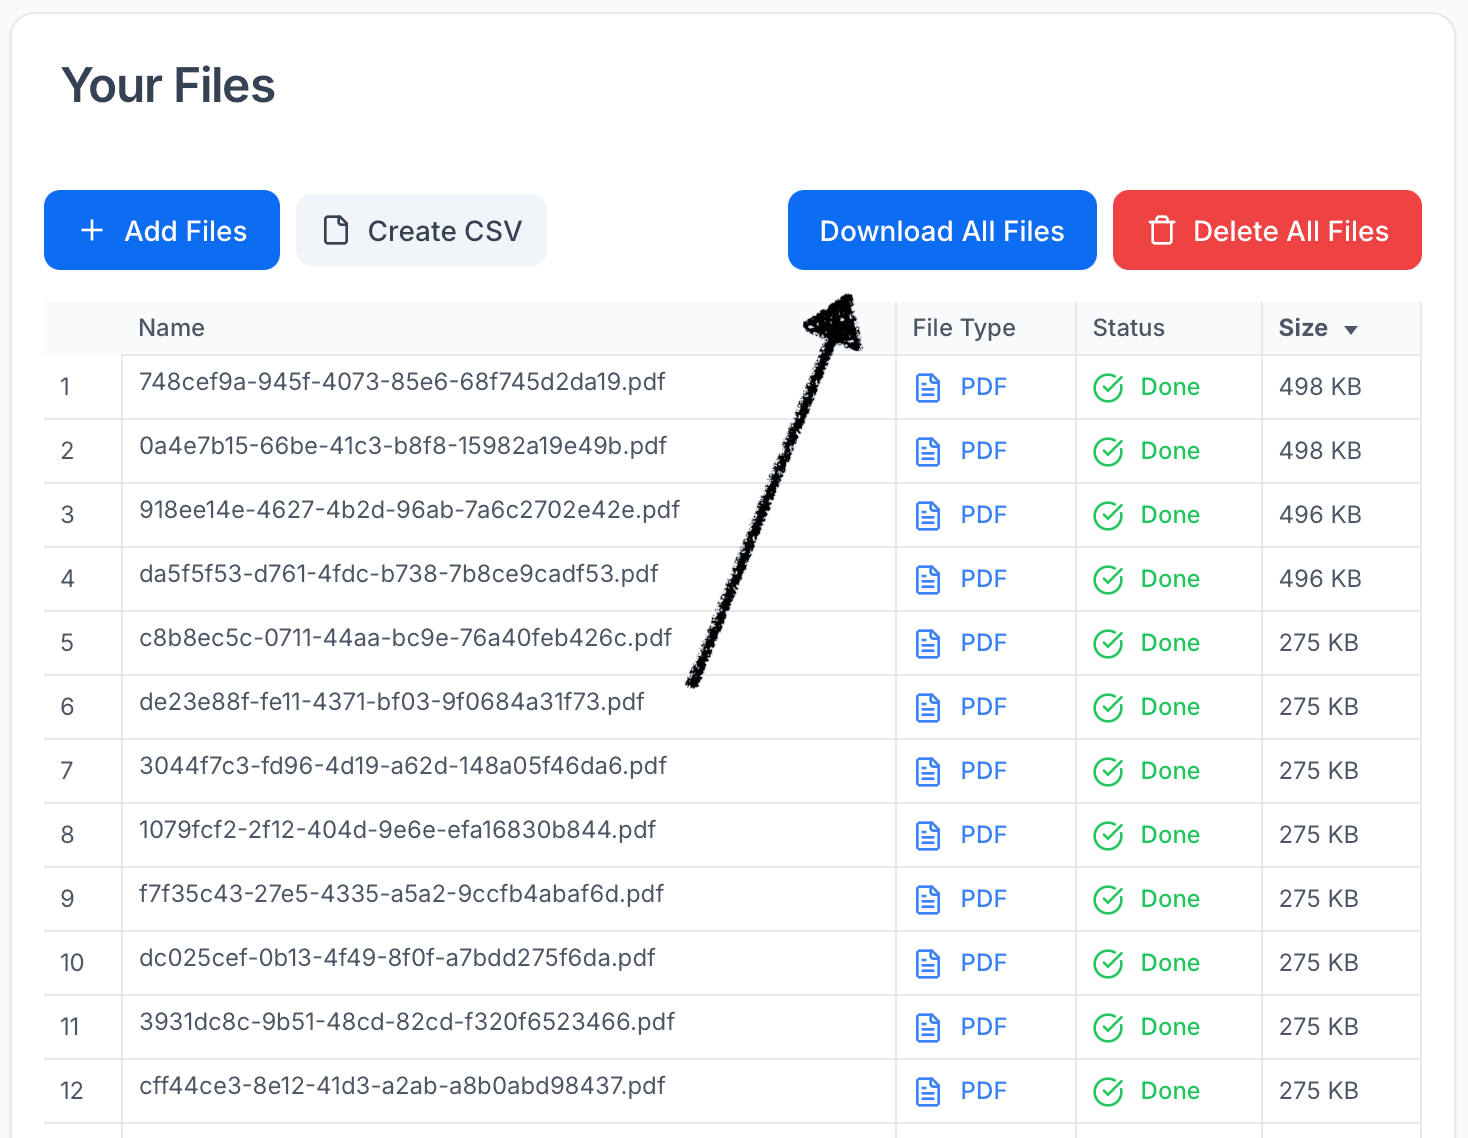This screenshot has height=1138, width=1468.
Task: Select file cff44ce3-8e12-41d3-a2ab-a8b0abd98437.pdf
Action: (x=402, y=1086)
